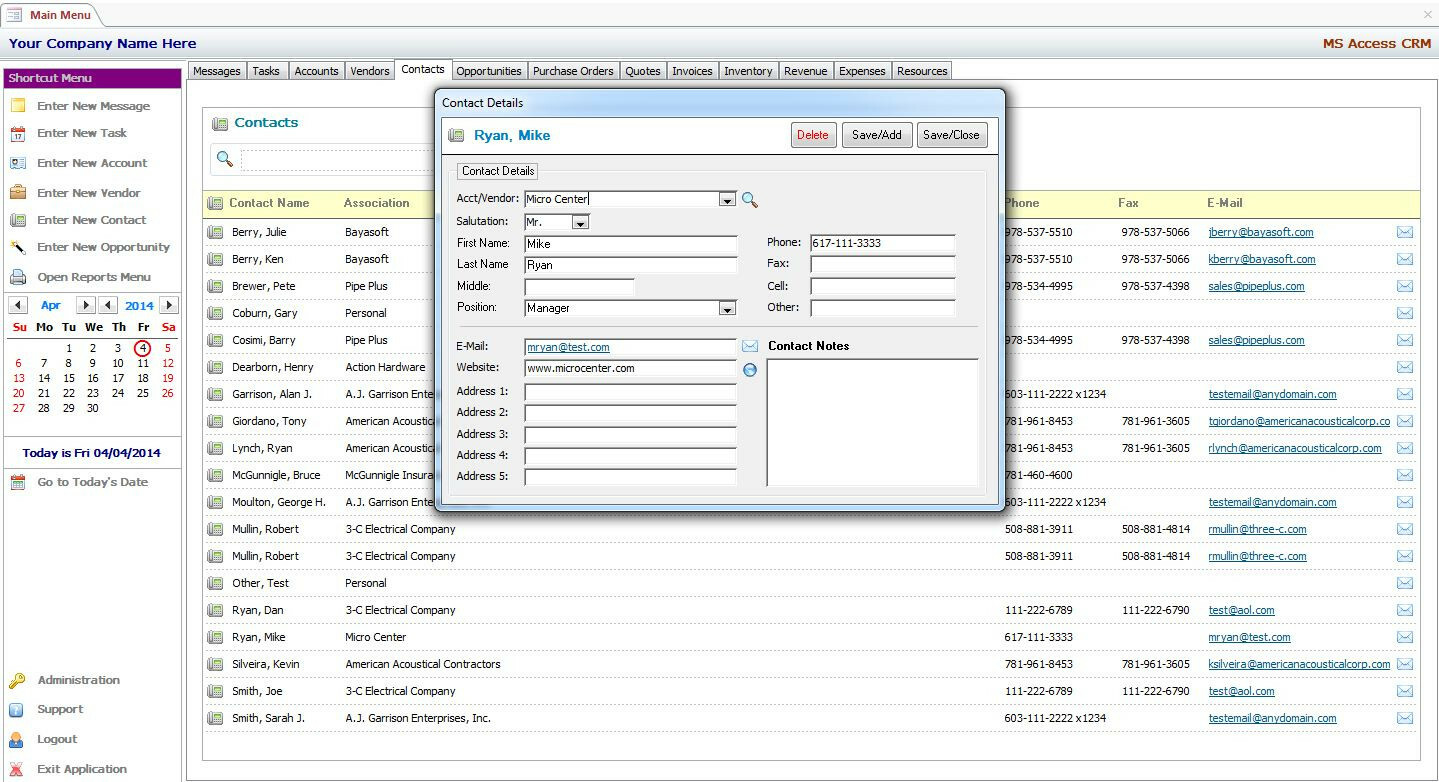Click the Enter New Opportunity wand icon
The height and width of the screenshot is (782, 1439).
point(18,247)
